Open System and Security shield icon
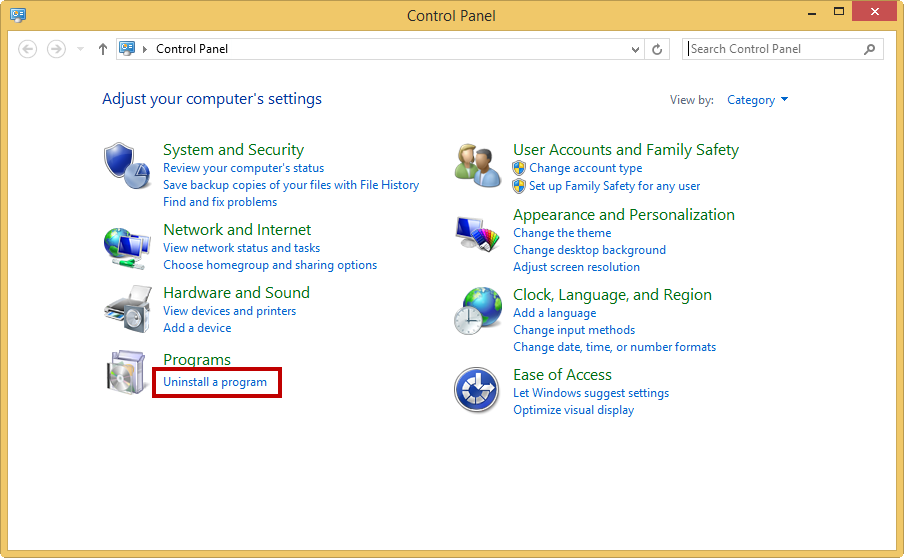904x558 pixels. point(127,166)
